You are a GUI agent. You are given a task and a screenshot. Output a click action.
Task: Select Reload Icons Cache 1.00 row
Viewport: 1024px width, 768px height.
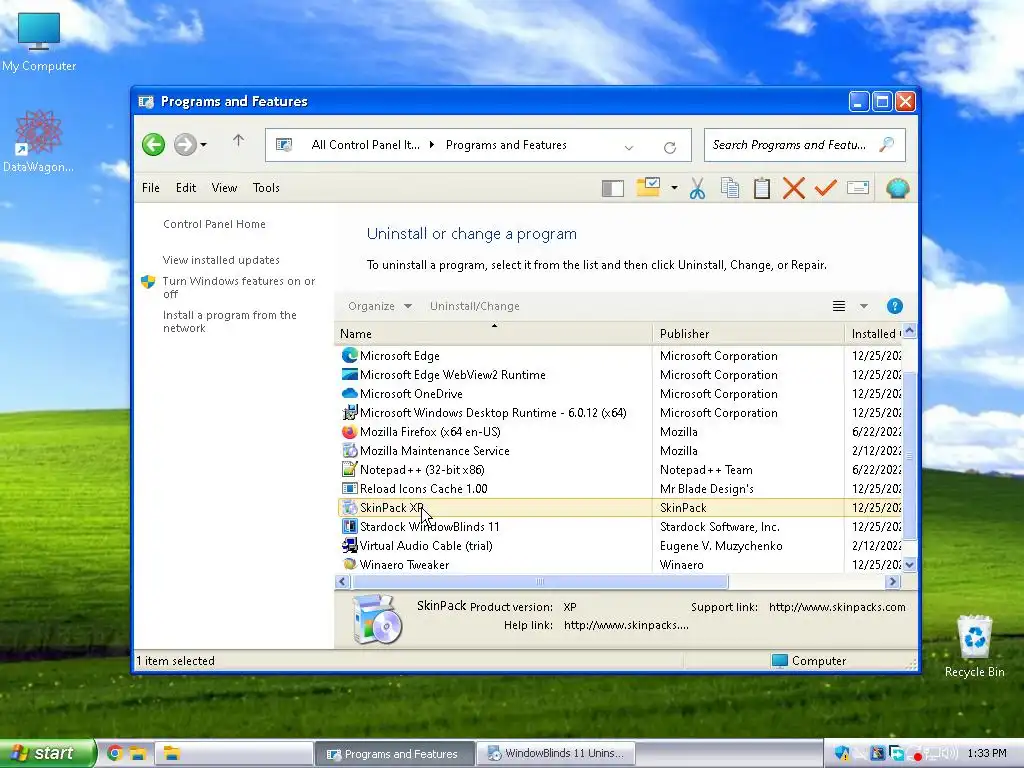tap(619, 488)
